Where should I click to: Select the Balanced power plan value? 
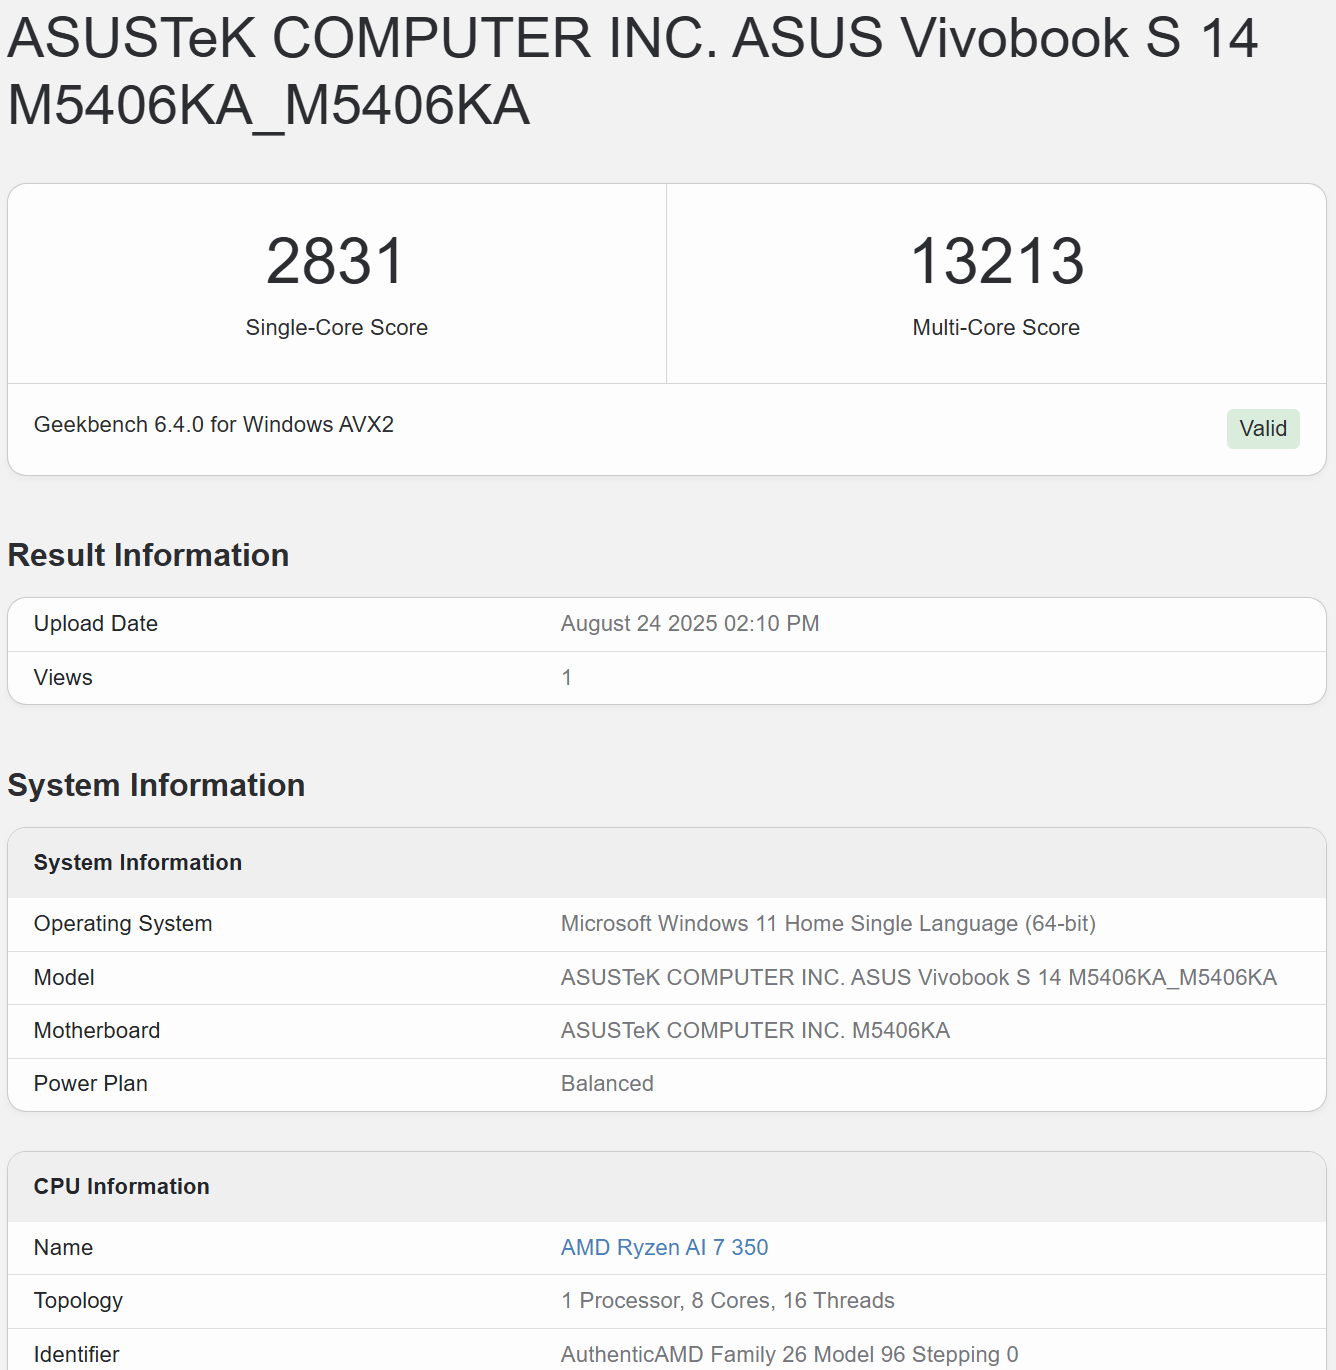point(607,1084)
